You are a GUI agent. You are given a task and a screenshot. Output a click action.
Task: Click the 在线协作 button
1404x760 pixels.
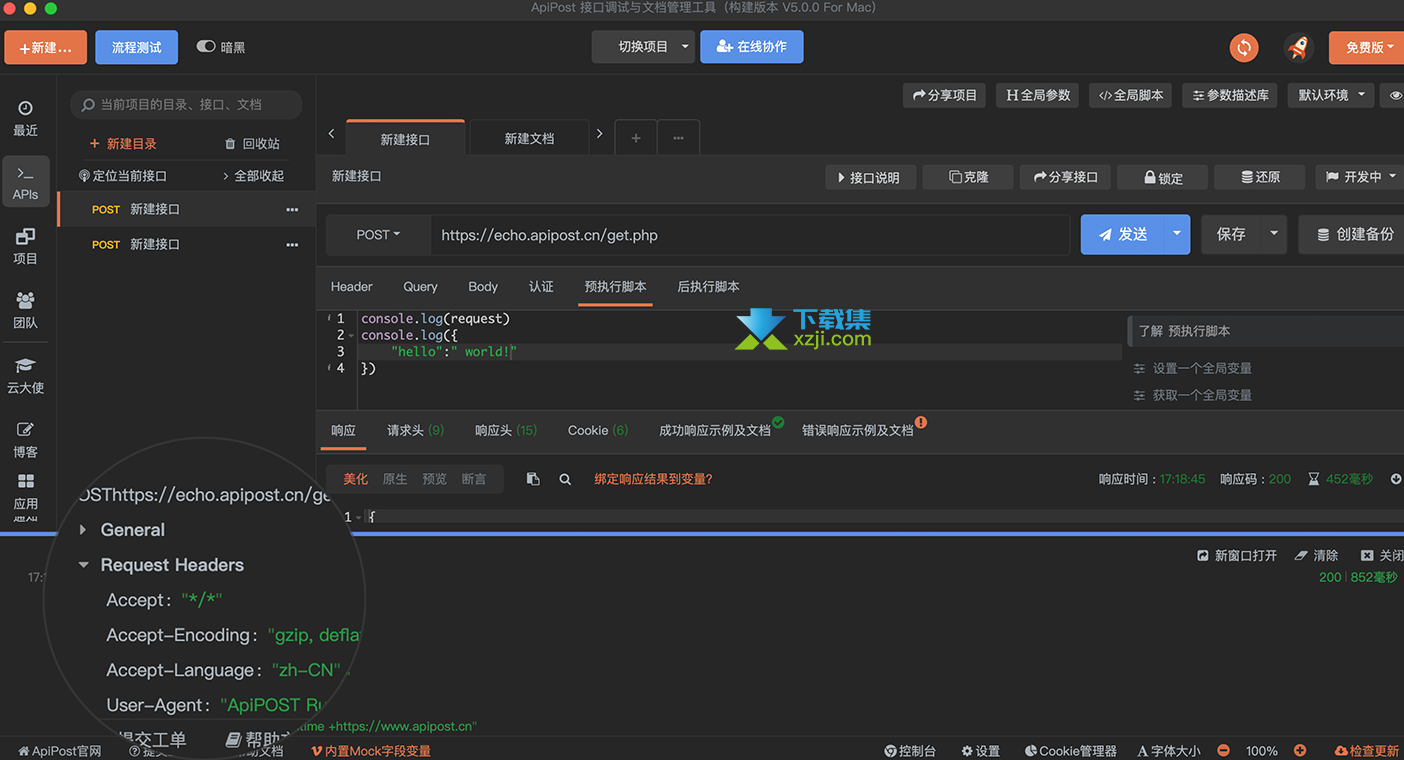(x=752, y=47)
